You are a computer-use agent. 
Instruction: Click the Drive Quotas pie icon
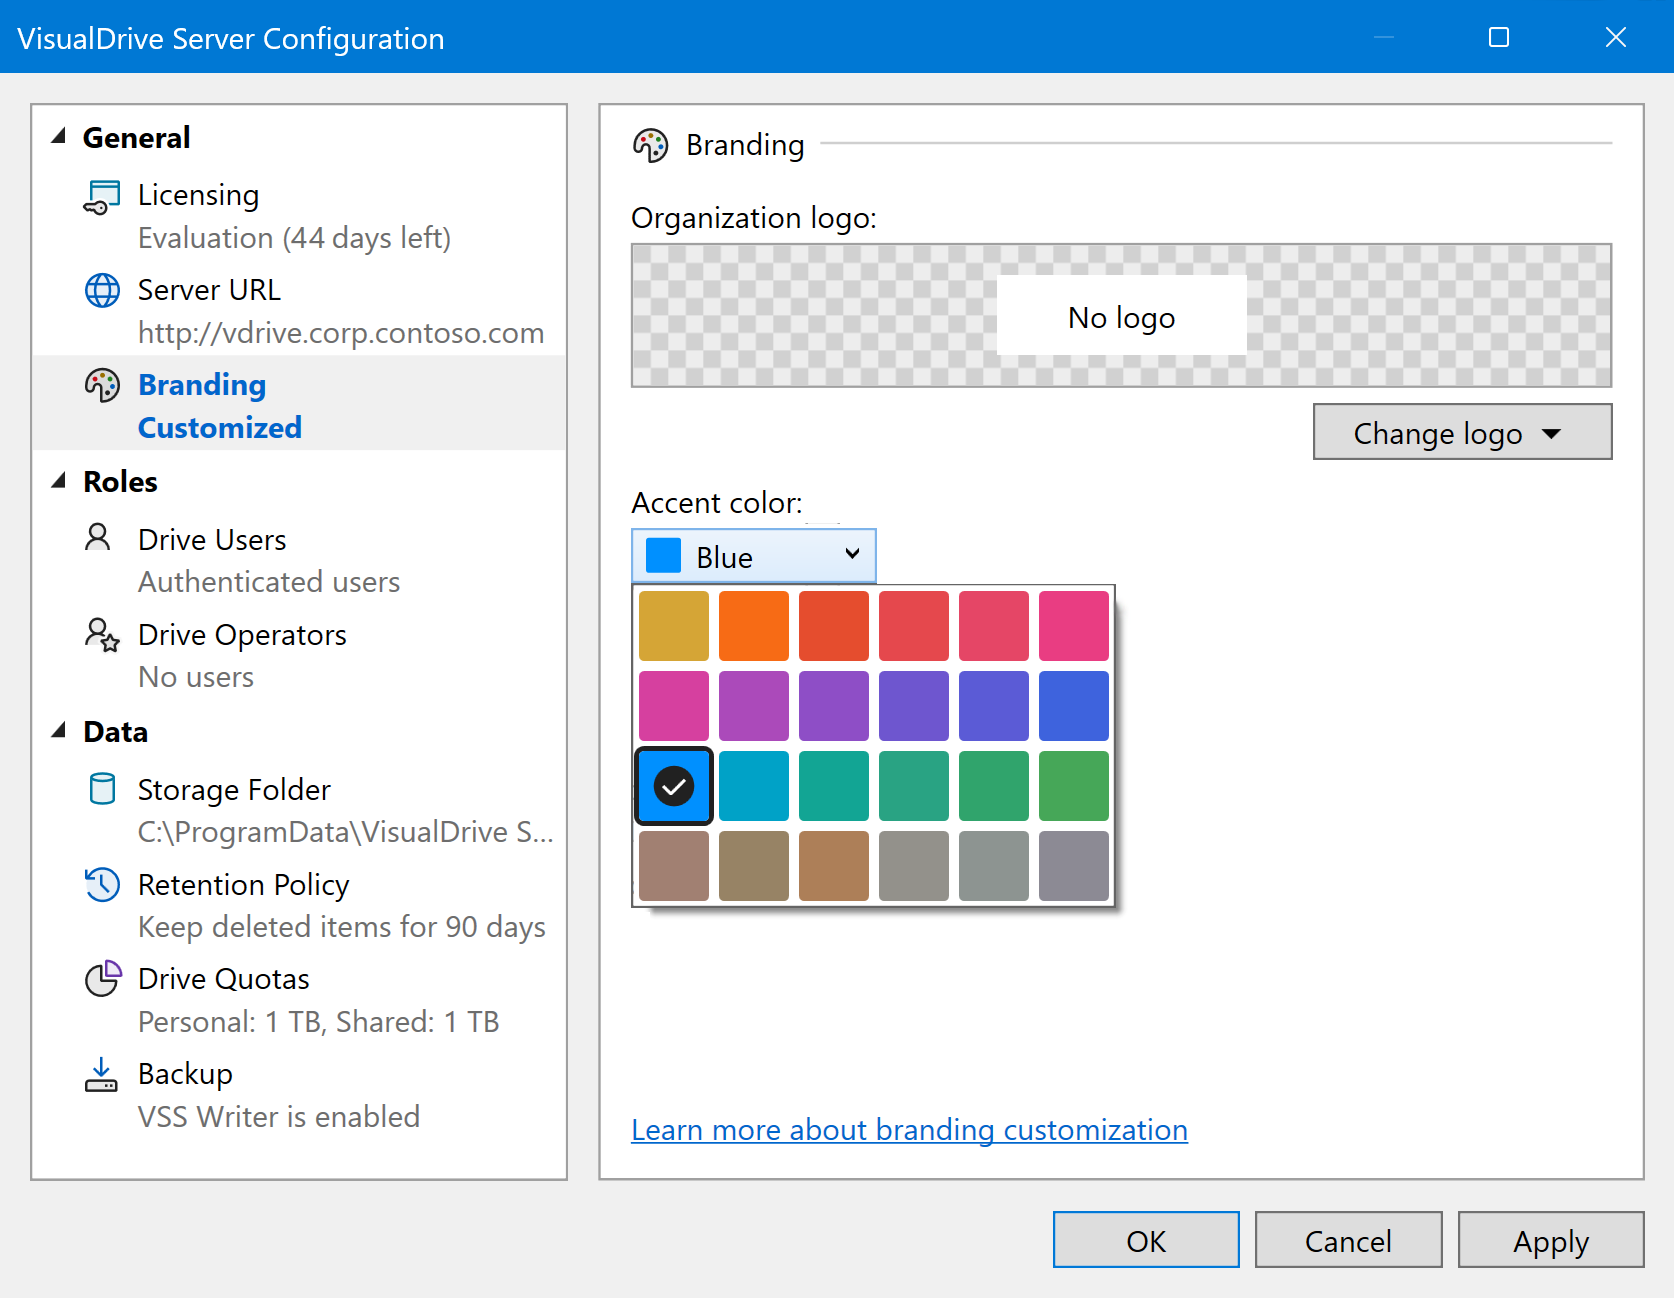[102, 979]
